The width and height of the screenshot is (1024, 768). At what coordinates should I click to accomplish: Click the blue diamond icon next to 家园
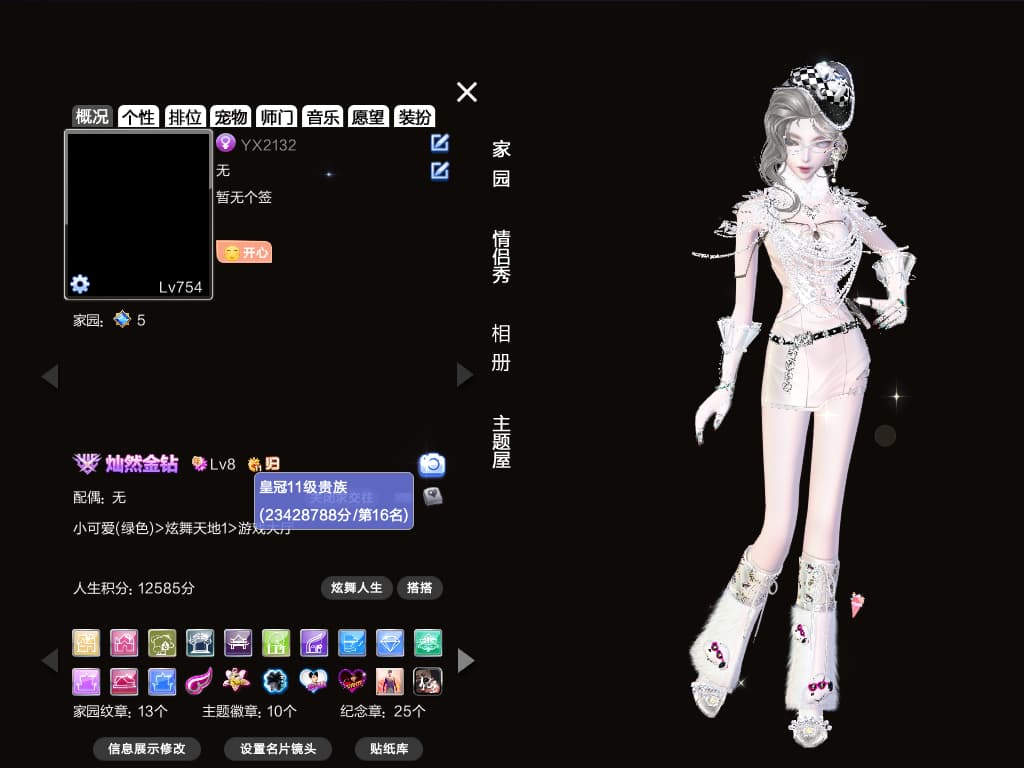pyautogui.click(x=123, y=319)
